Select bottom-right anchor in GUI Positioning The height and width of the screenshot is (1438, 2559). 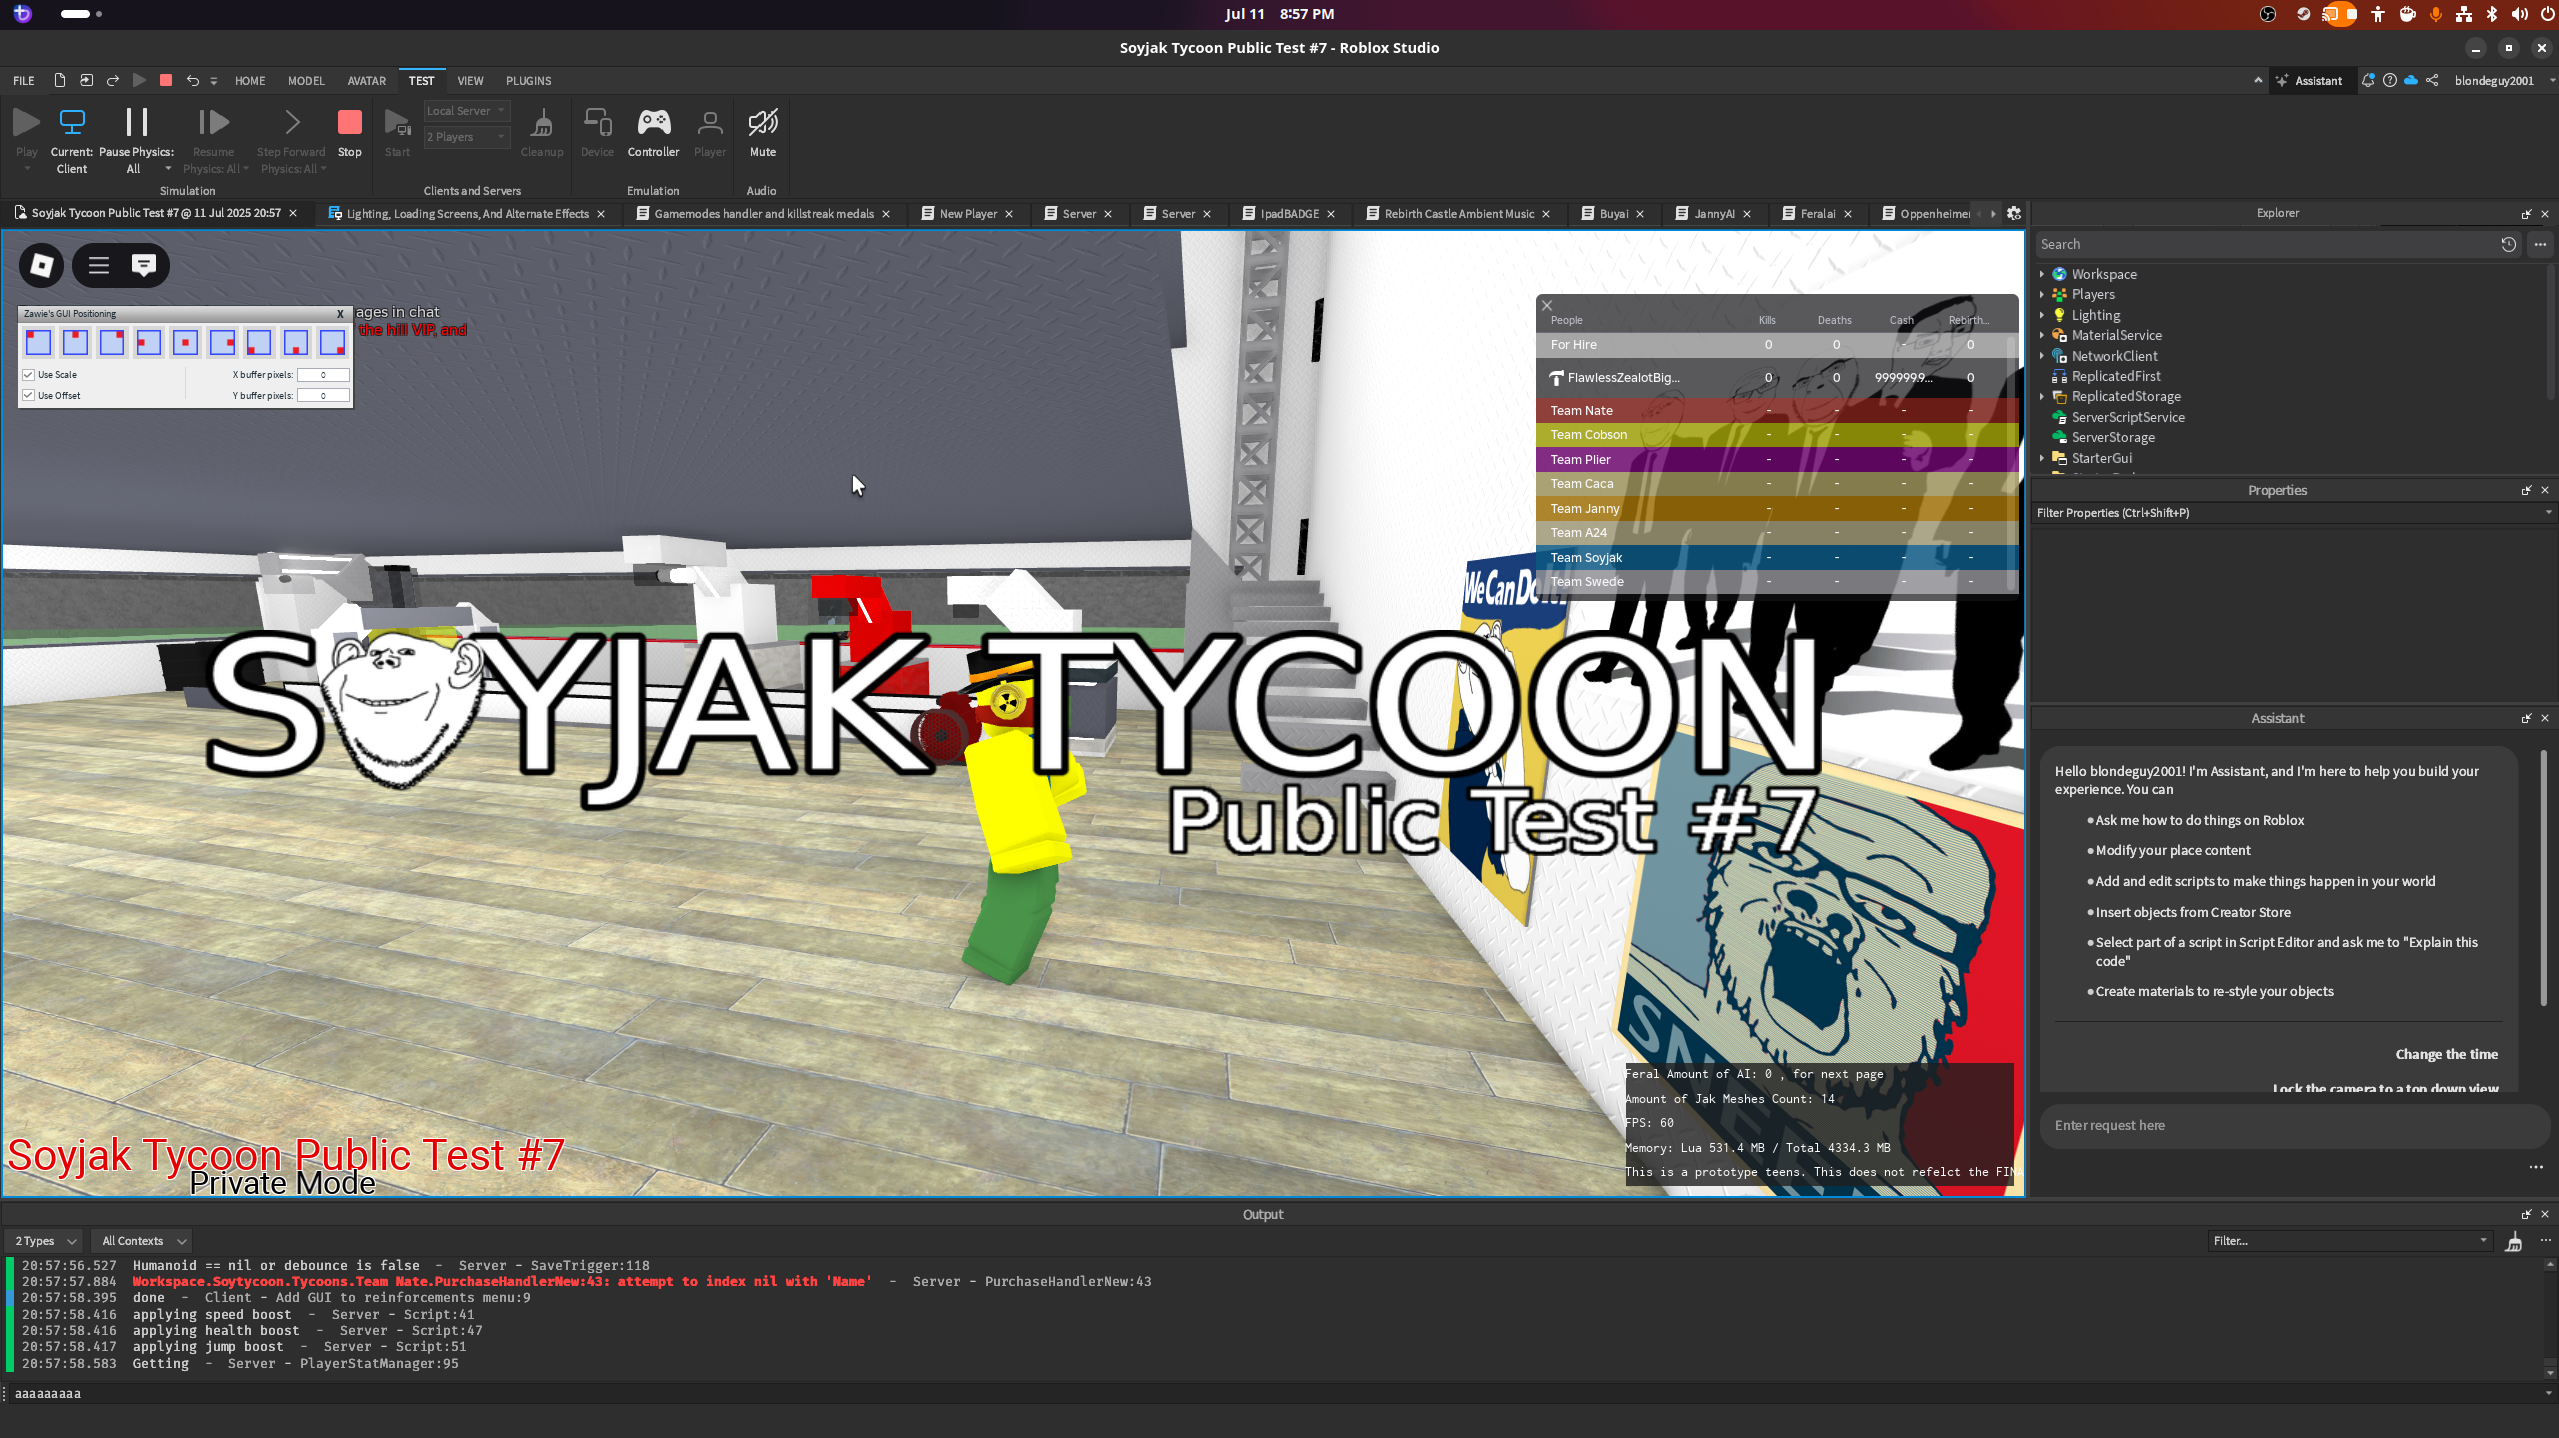pos(332,342)
